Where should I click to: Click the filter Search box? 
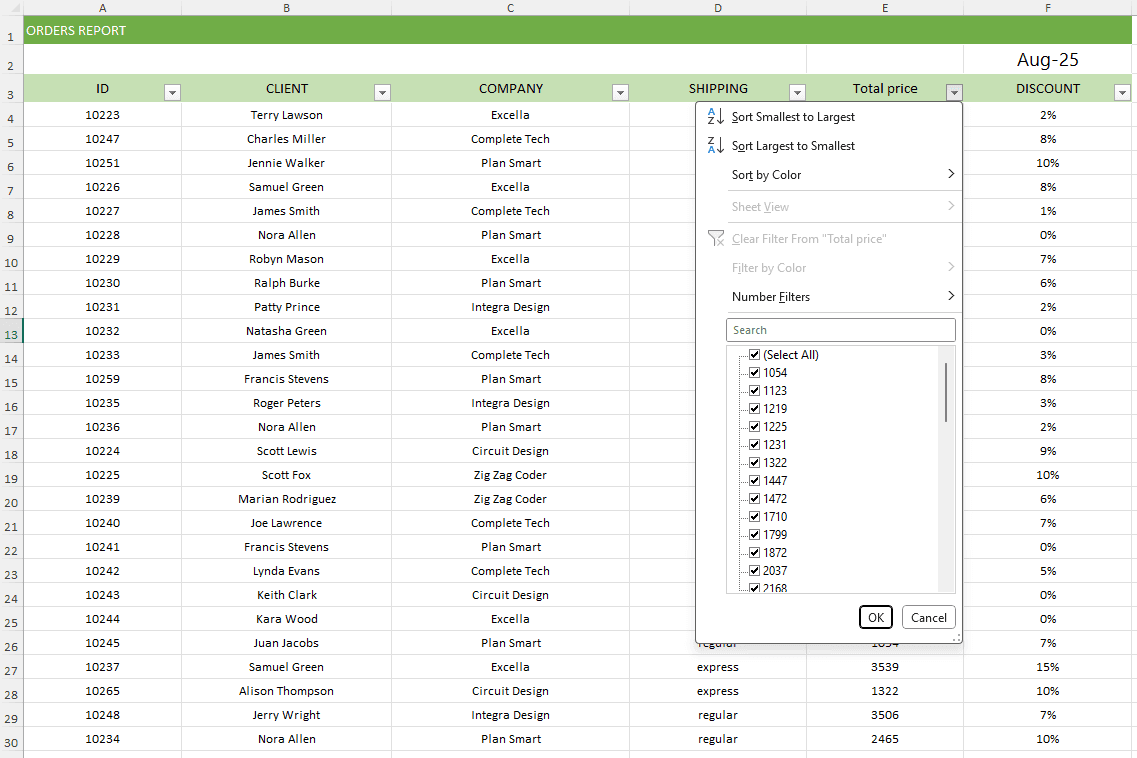point(840,330)
